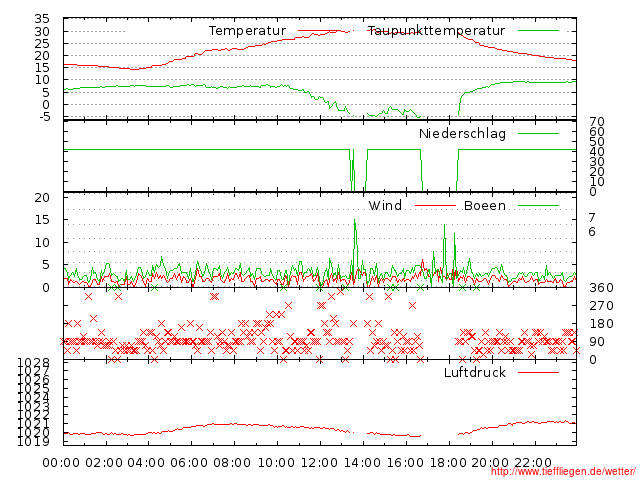Click the 12:00 time axis label
Image resolution: width=640 pixels, height=480 pixels.
[320, 463]
